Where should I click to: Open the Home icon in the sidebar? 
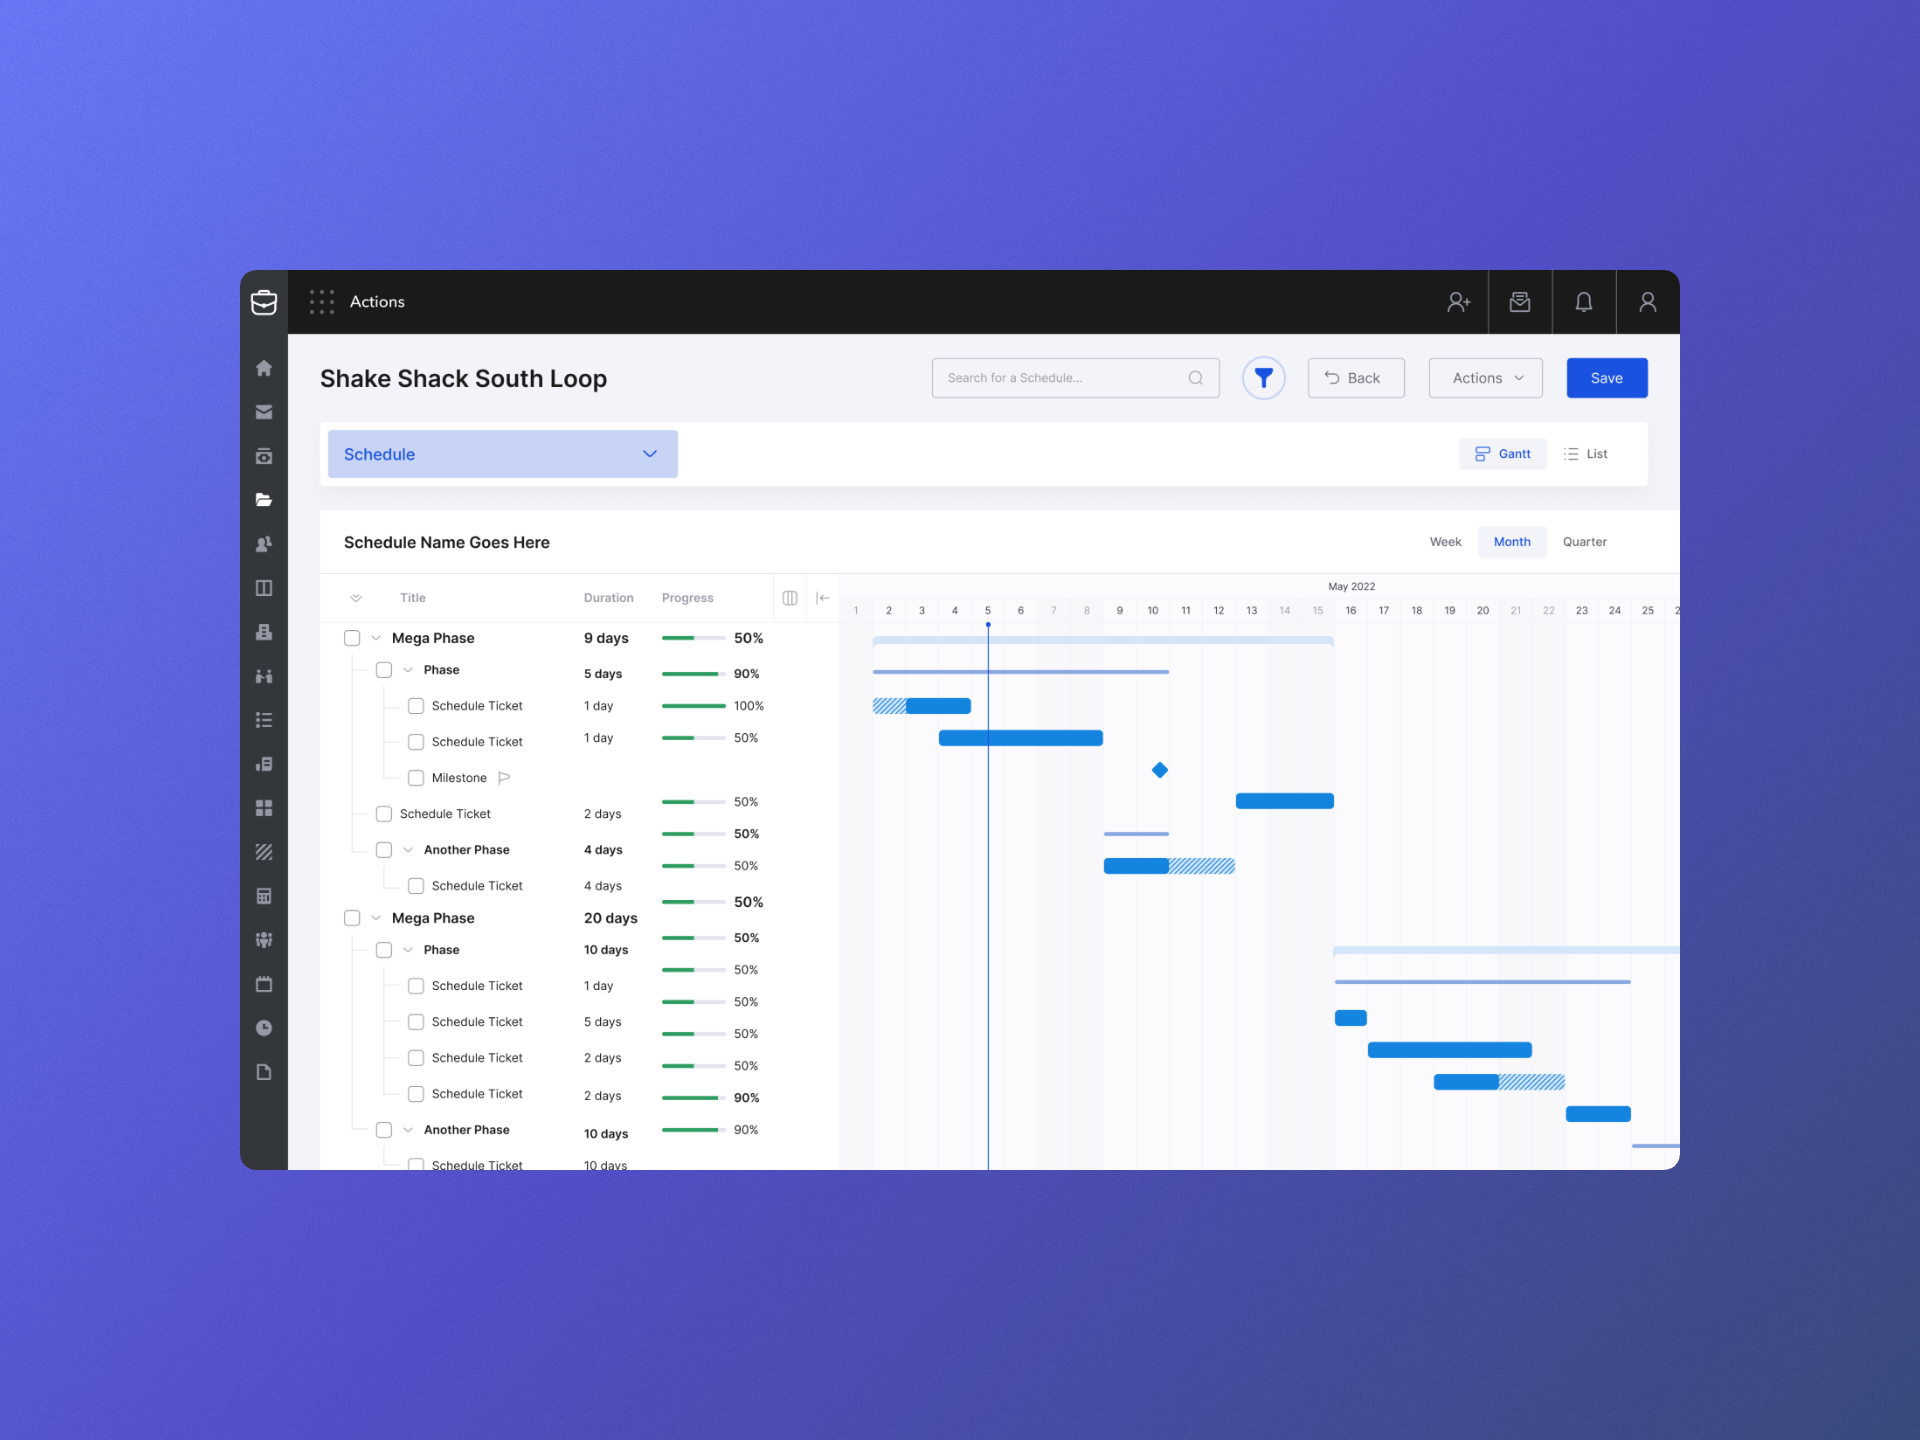pos(264,368)
